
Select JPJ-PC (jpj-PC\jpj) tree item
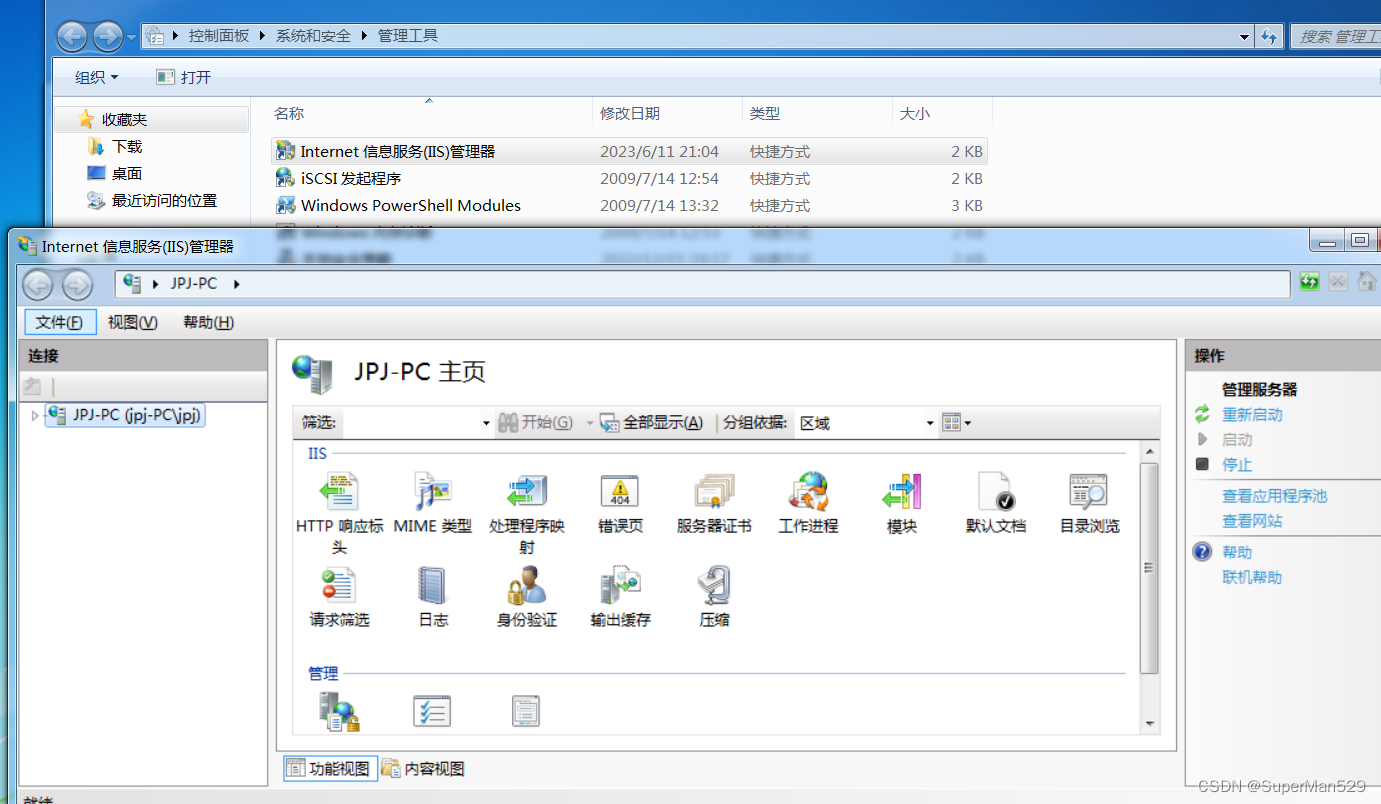click(126, 415)
